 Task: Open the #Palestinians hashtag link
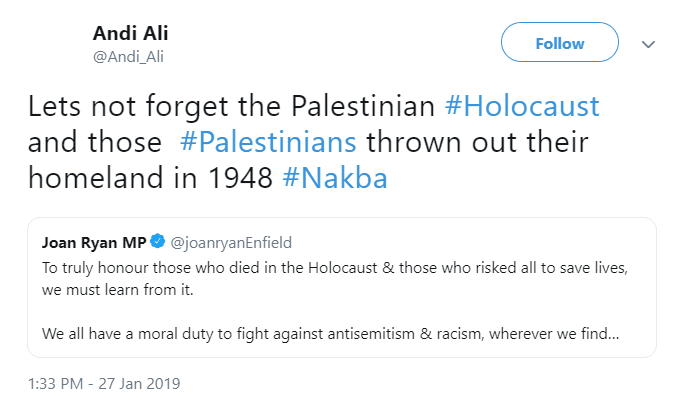268,142
